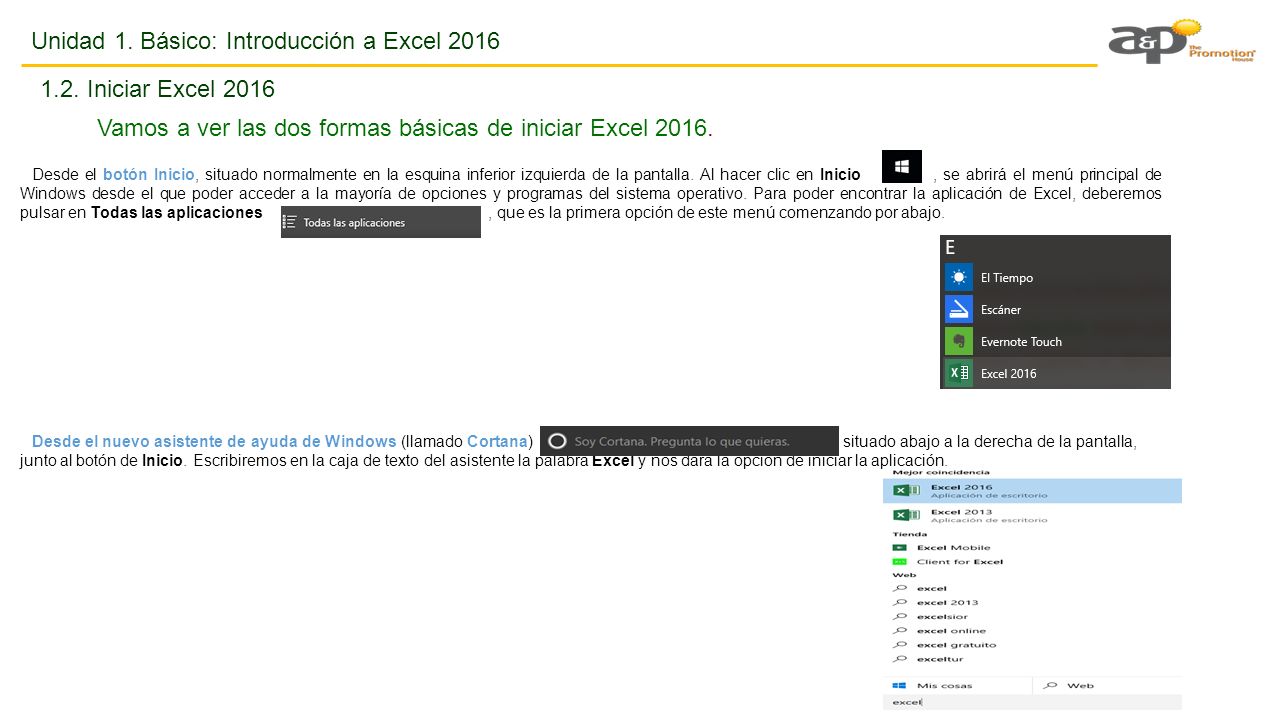Image resolution: width=1280 pixels, height=720 pixels.
Task: Click Excel 2016 icon in search results
Action: tap(906, 491)
